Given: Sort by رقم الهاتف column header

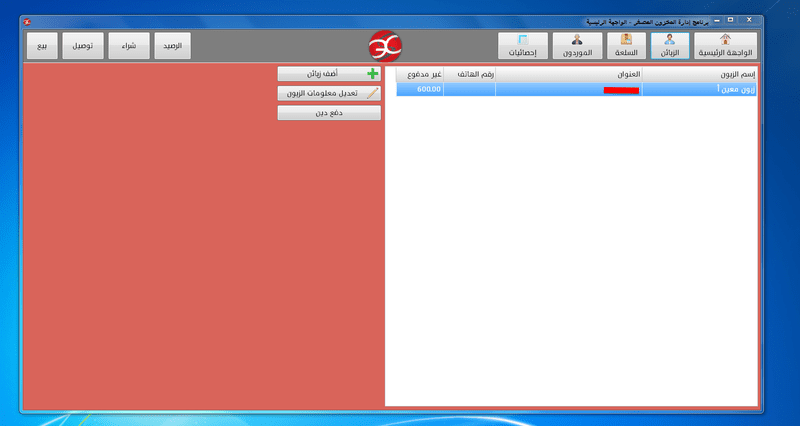Looking at the screenshot, I should coord(469,75).
